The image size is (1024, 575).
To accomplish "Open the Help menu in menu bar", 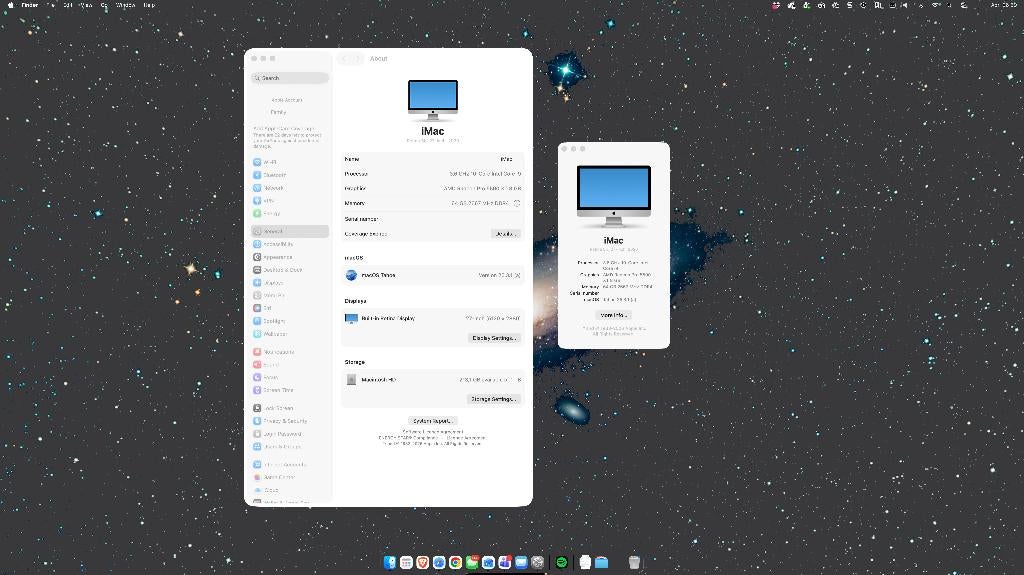I will point(149,5).
